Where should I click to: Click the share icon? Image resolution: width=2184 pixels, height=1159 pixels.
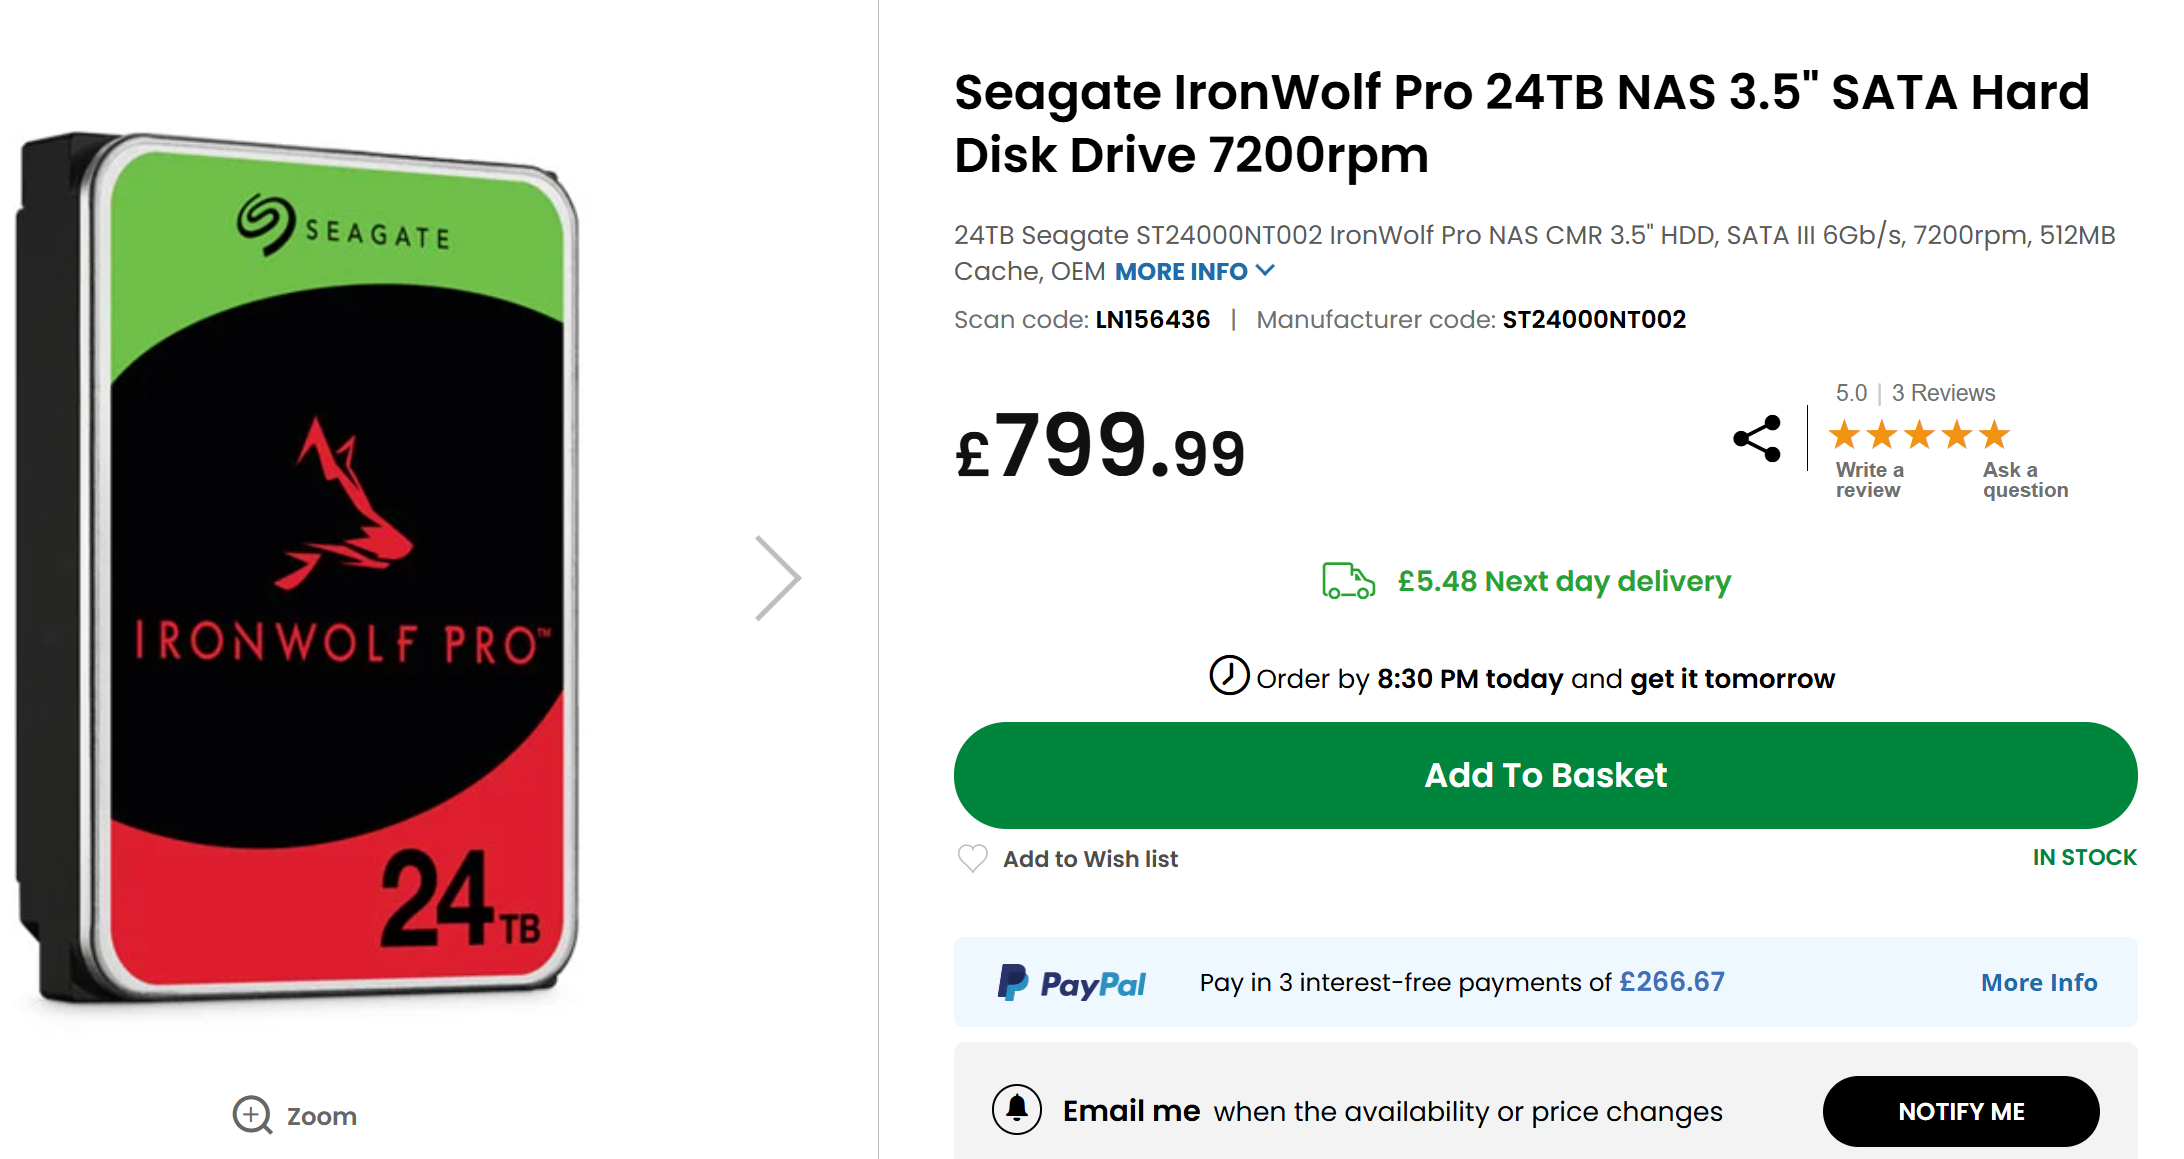1757,438
